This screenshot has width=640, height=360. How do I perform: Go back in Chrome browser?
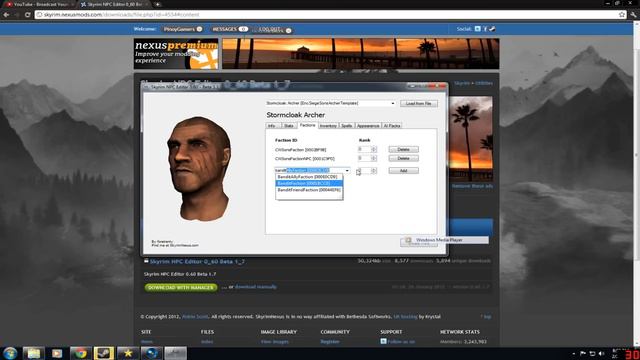[6, 15]
